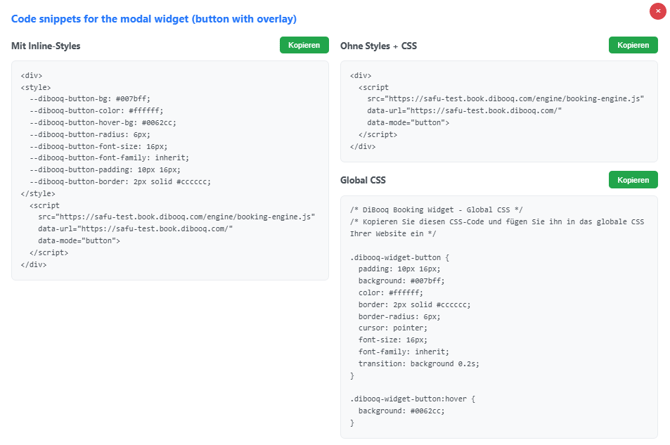Image resolution: width=670 pixels, height=445 pixels.
Task: Click the --dibooq-button-bg: #007bff line
Action: [x=90, y=99]
